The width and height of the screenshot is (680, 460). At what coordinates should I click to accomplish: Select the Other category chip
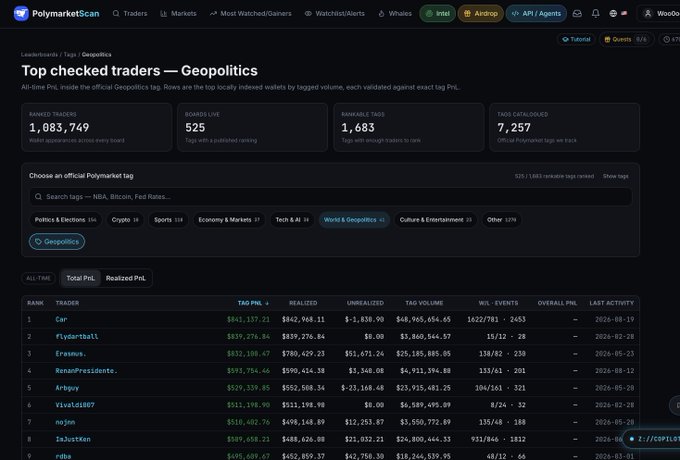click(x=501, y=220)
